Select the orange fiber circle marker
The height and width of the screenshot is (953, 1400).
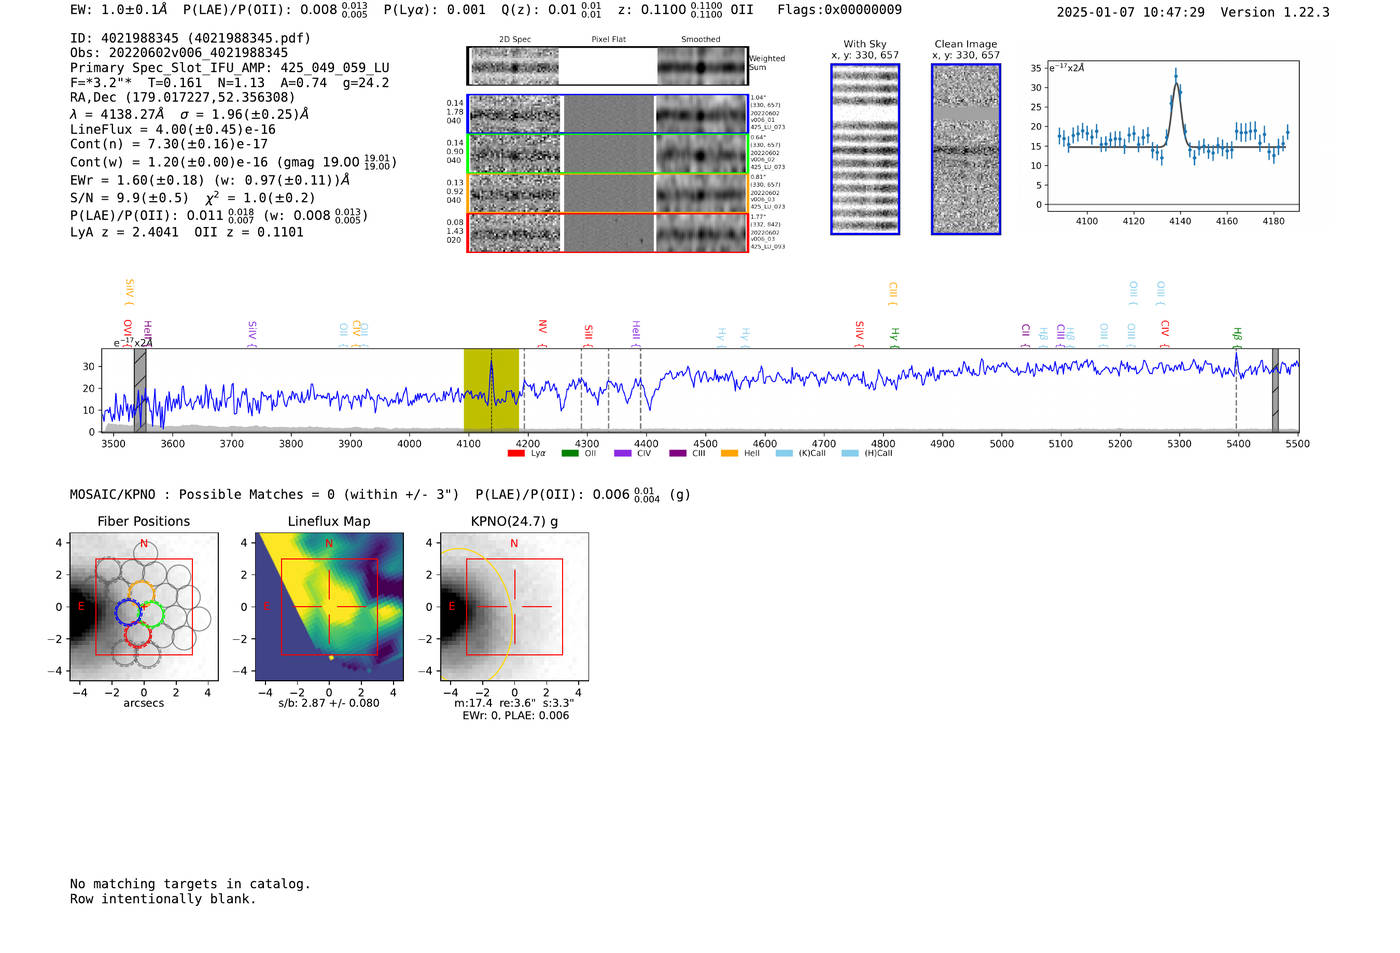click(x=141, y=590)
